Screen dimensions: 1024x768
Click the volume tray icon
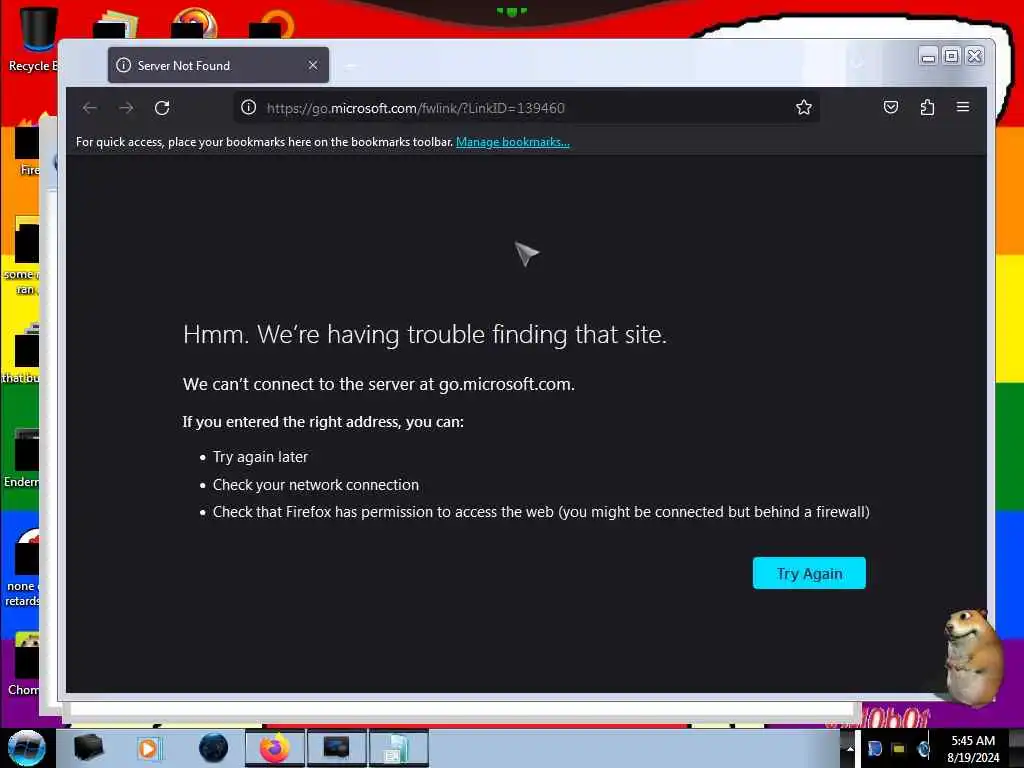coord(923,749)
